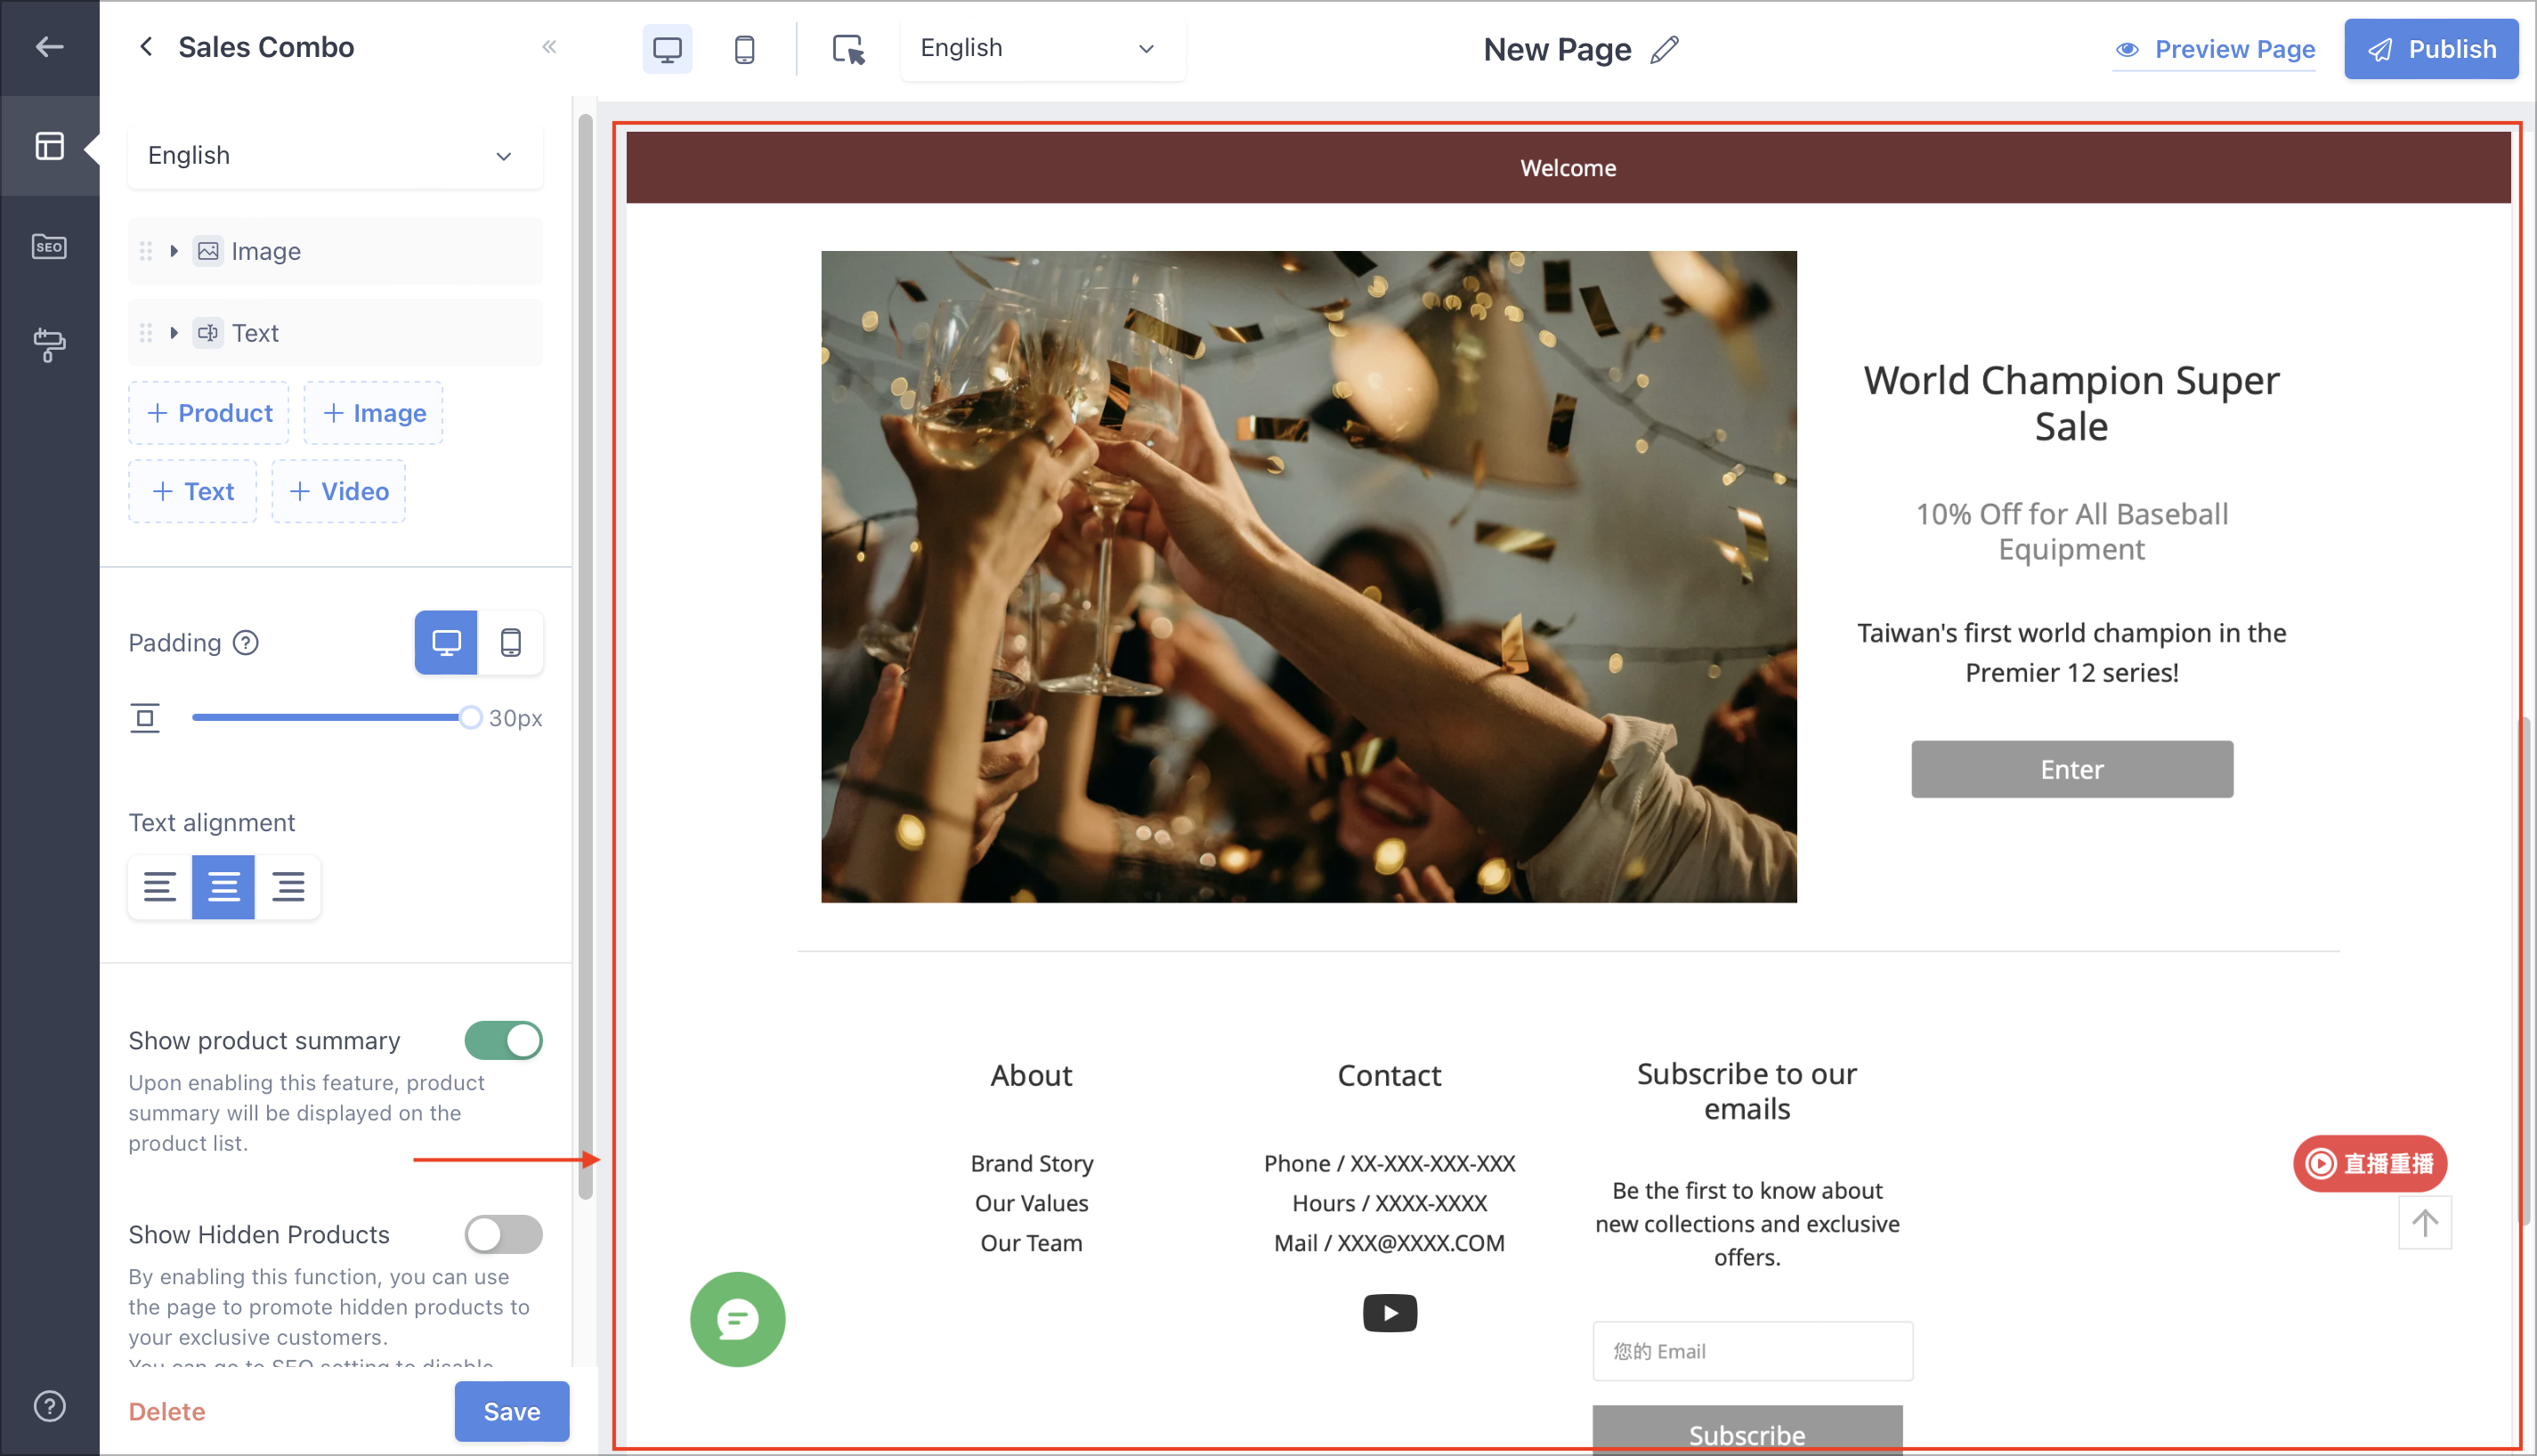Click the padding slider handle

(x=470, y=718)
